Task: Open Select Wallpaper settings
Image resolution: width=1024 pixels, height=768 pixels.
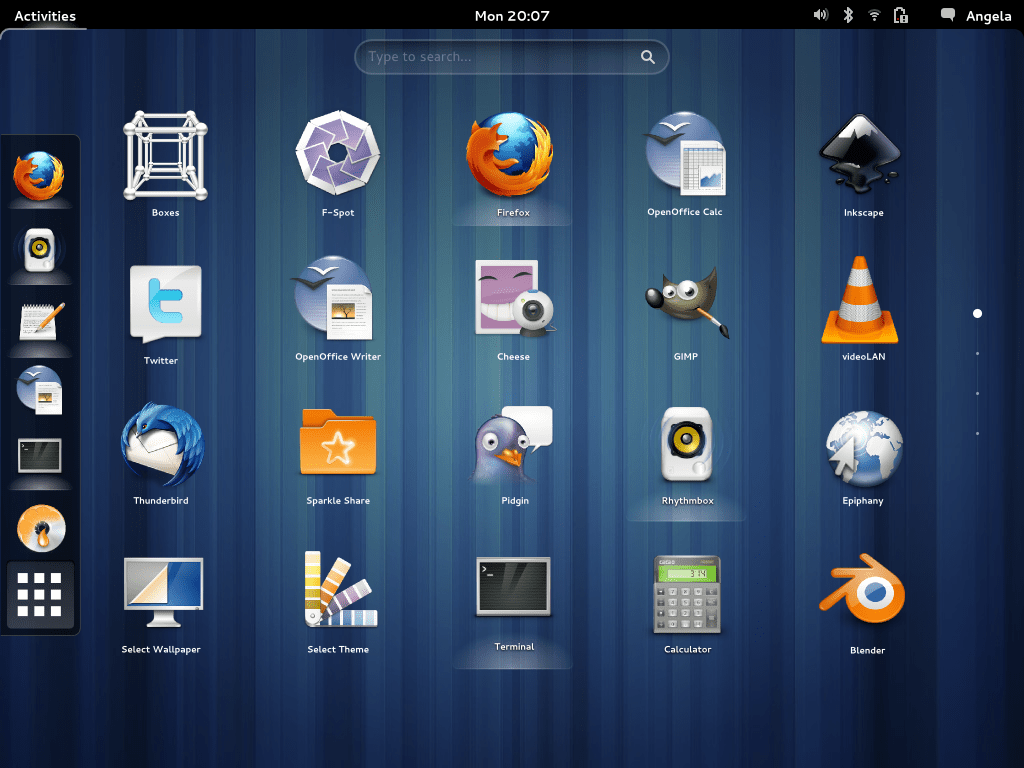Action: pos(163,592)
